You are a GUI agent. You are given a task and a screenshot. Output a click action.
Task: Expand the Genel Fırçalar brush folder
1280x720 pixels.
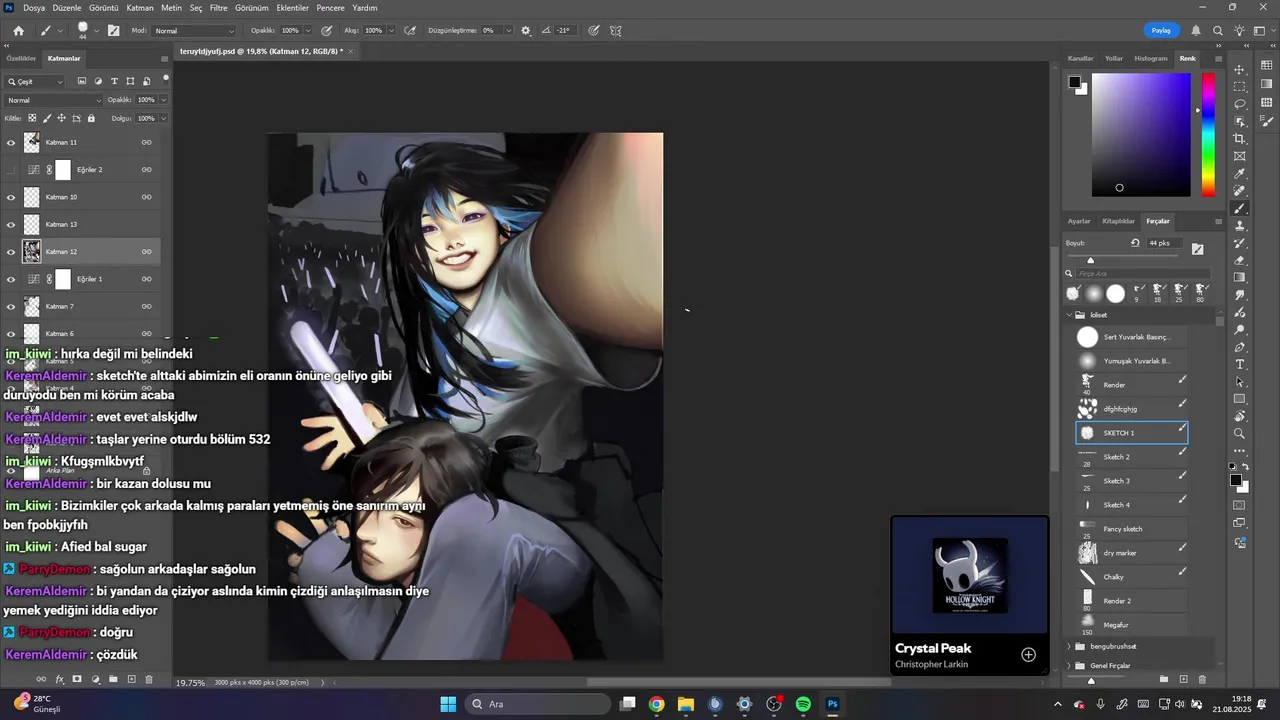pyautogui.click(x=1069, y=665)
